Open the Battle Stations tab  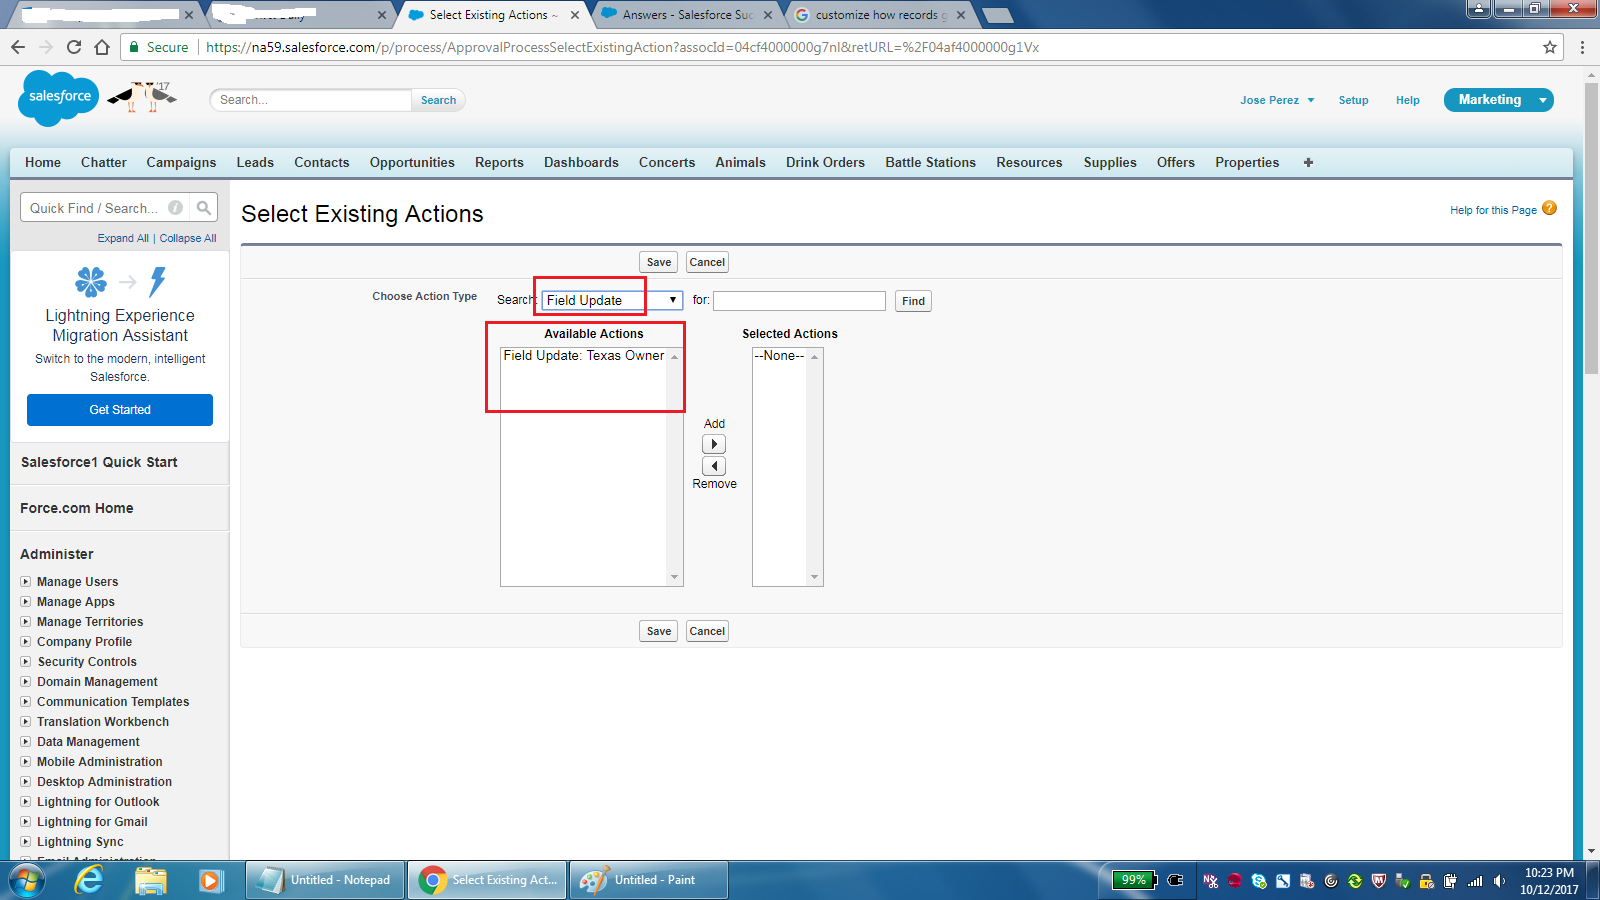click(930, 162)
